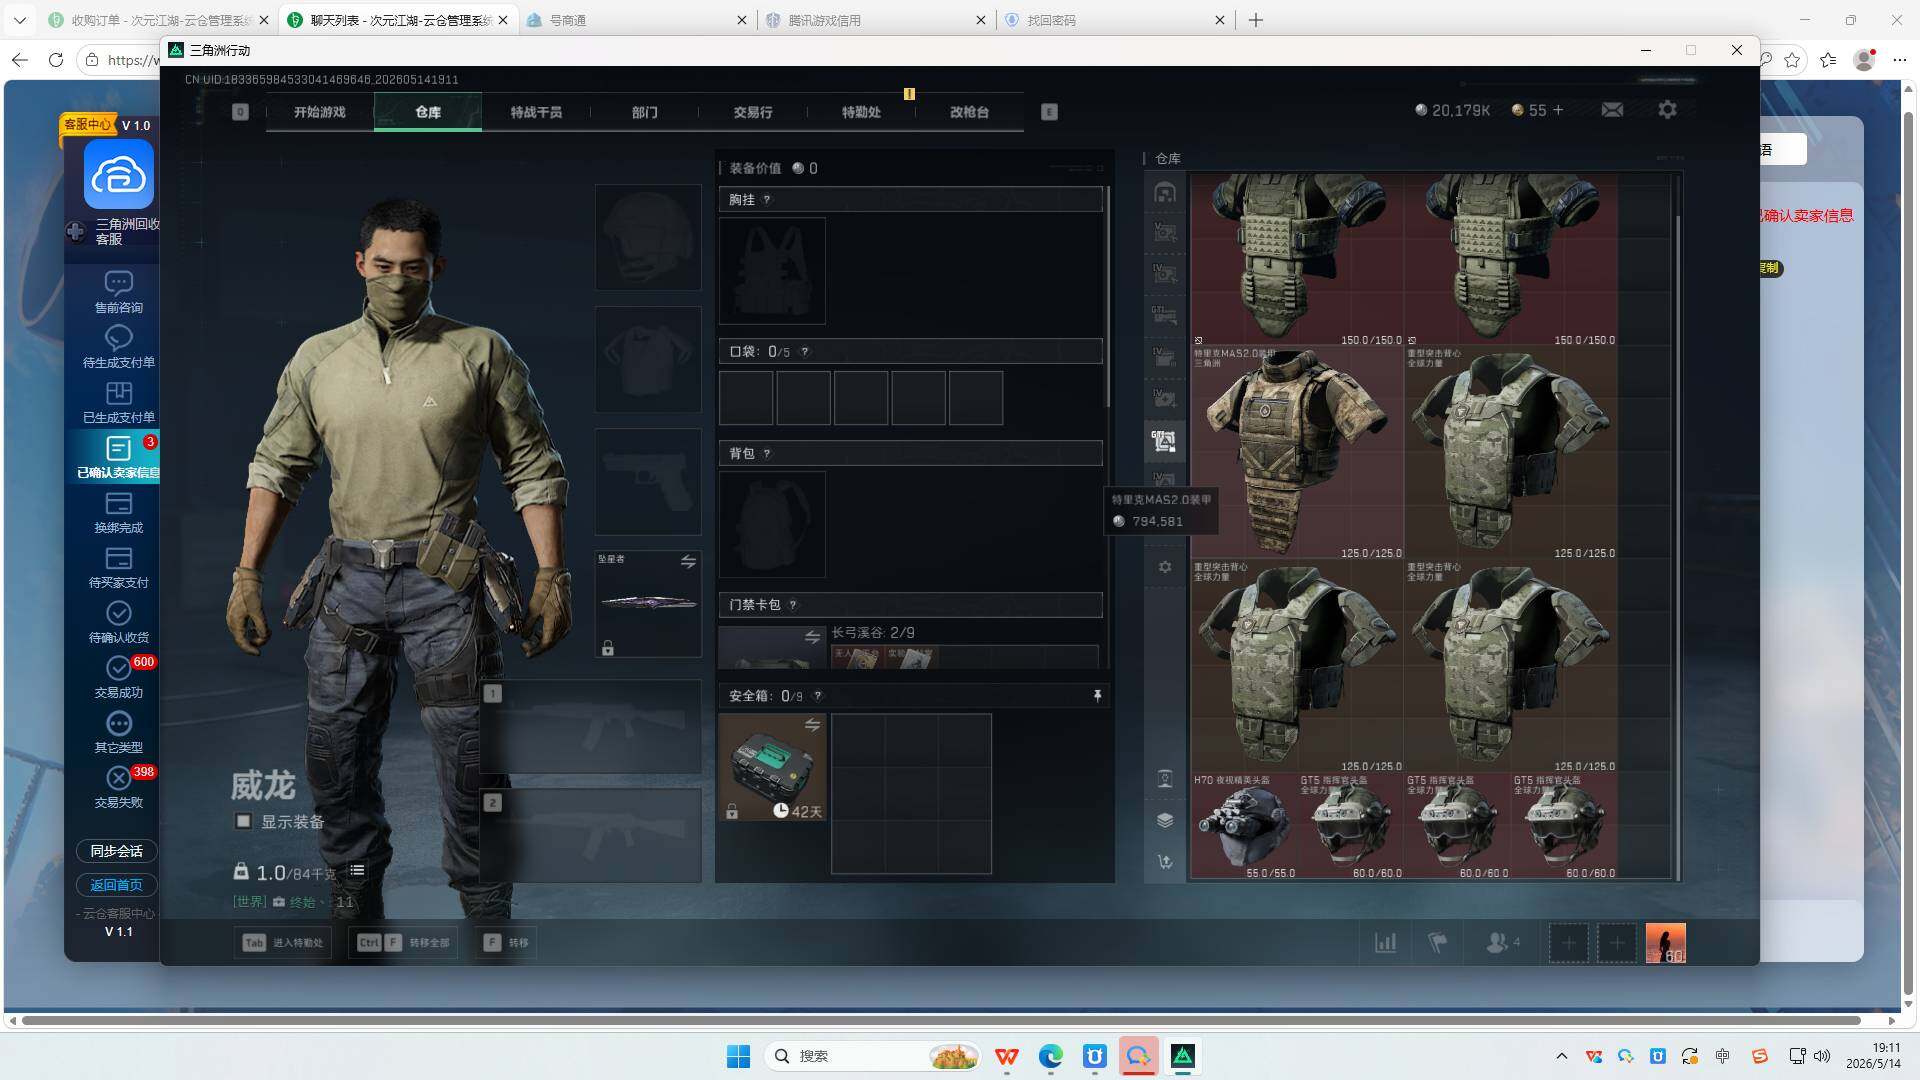Image resolution: width=1920 pixels, height=1080 pixels.
Task: Expand the browser tab list chevron
Action: point(20,20)
